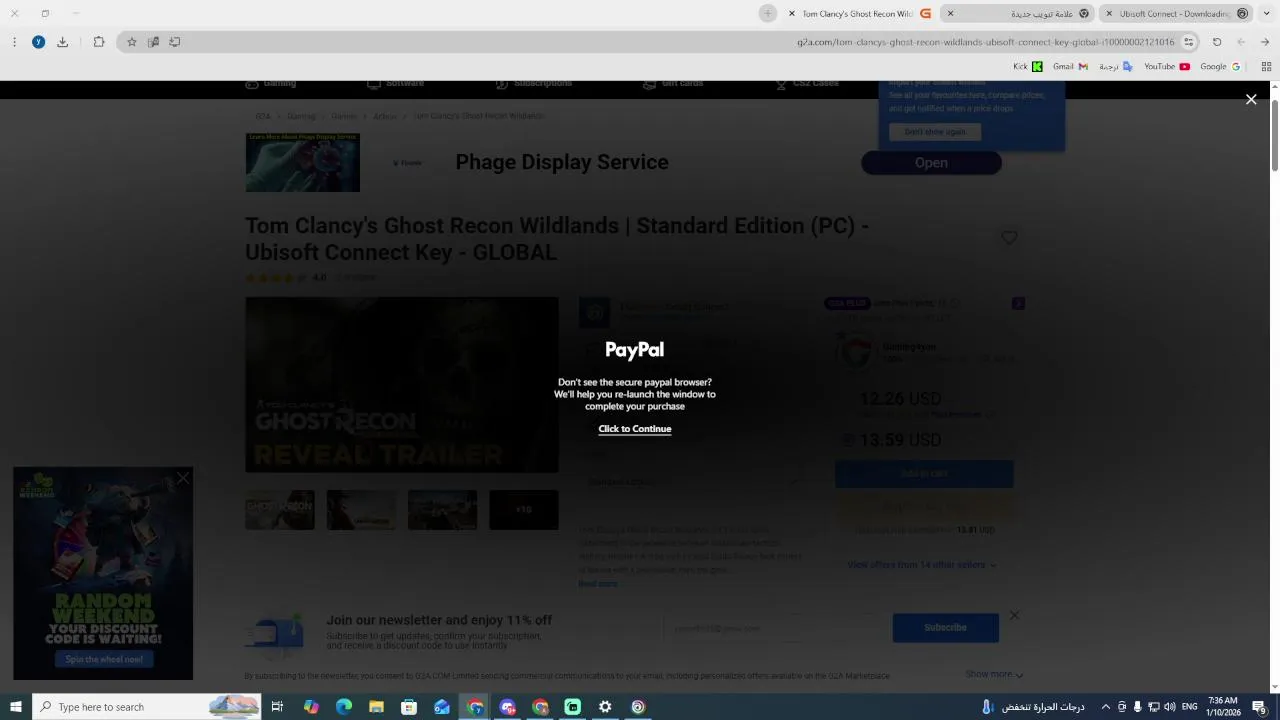Viewport: 1280px width, 720px height.
Task: Click the Subscribe newsletter button
Action: (945, 628)
